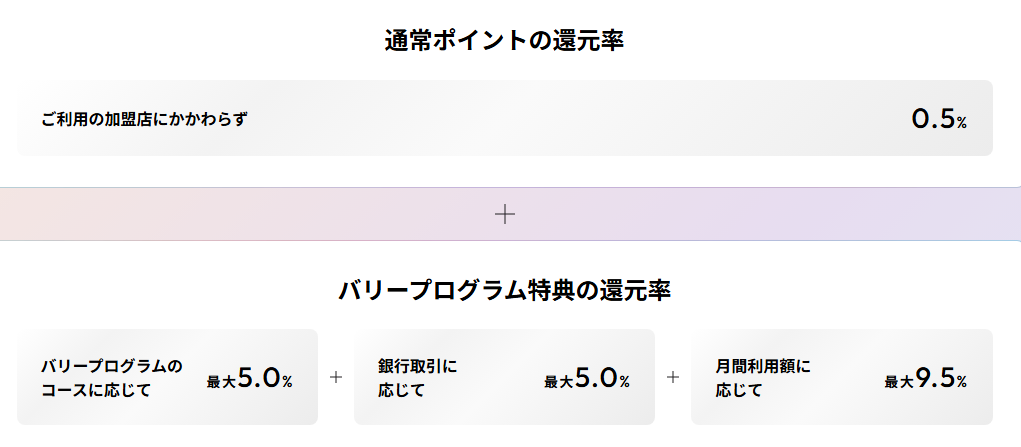This screenshot has width=1021, height=447.
Task: Click the バリープログラム特典の還元率 heading
Action: 505,291
